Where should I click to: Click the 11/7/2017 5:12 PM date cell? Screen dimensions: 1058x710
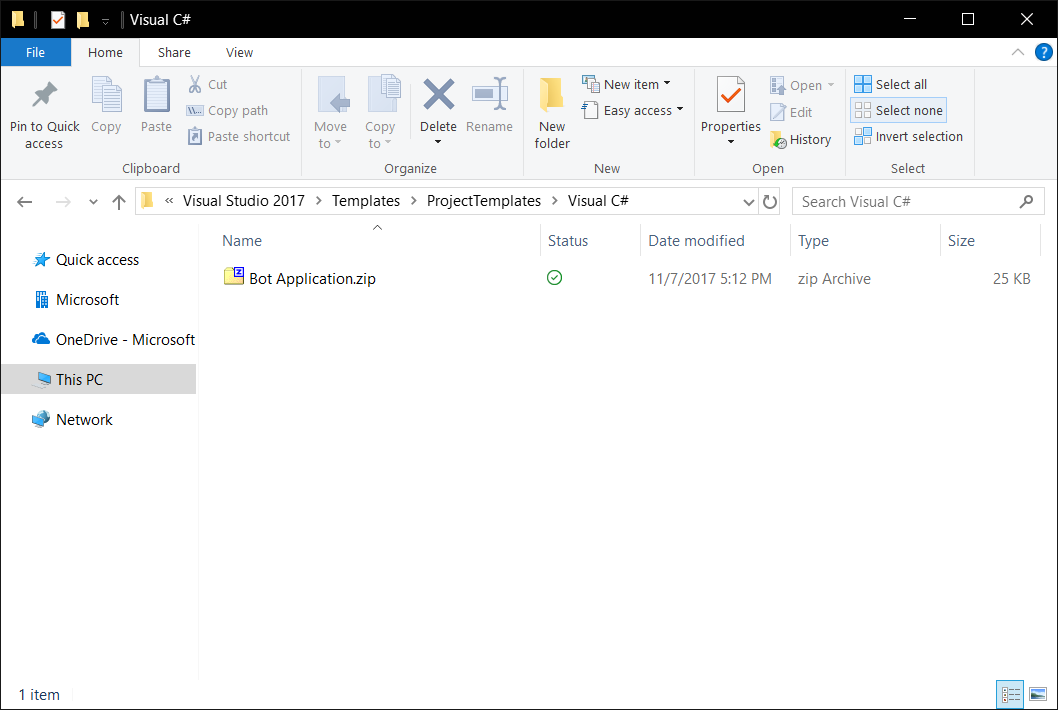[x=710, y=279]
